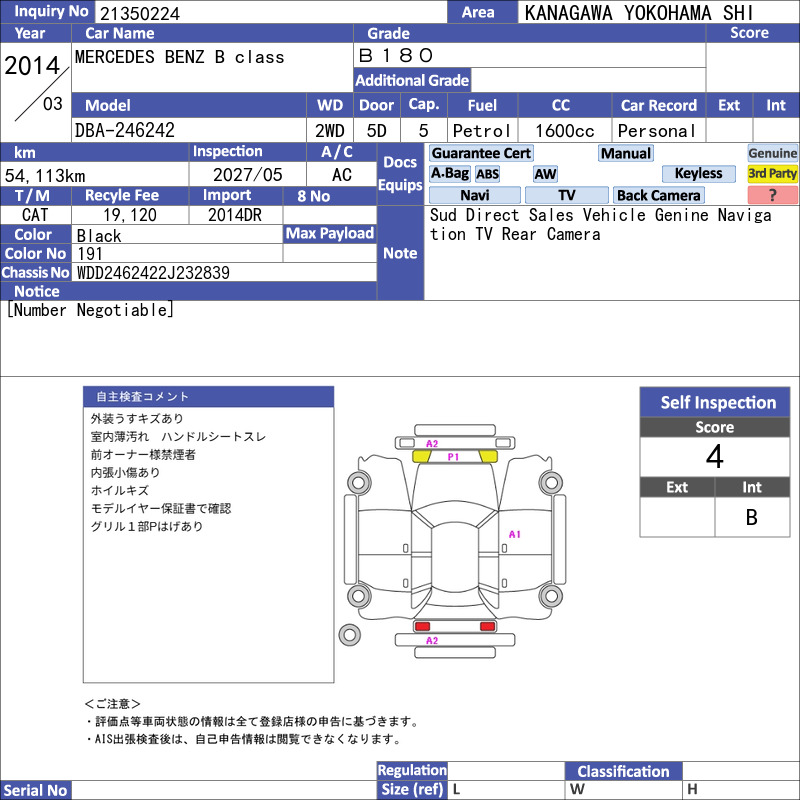Click the AW equipment badge
The height and width of the screenshot is (800, 800).
545,174
